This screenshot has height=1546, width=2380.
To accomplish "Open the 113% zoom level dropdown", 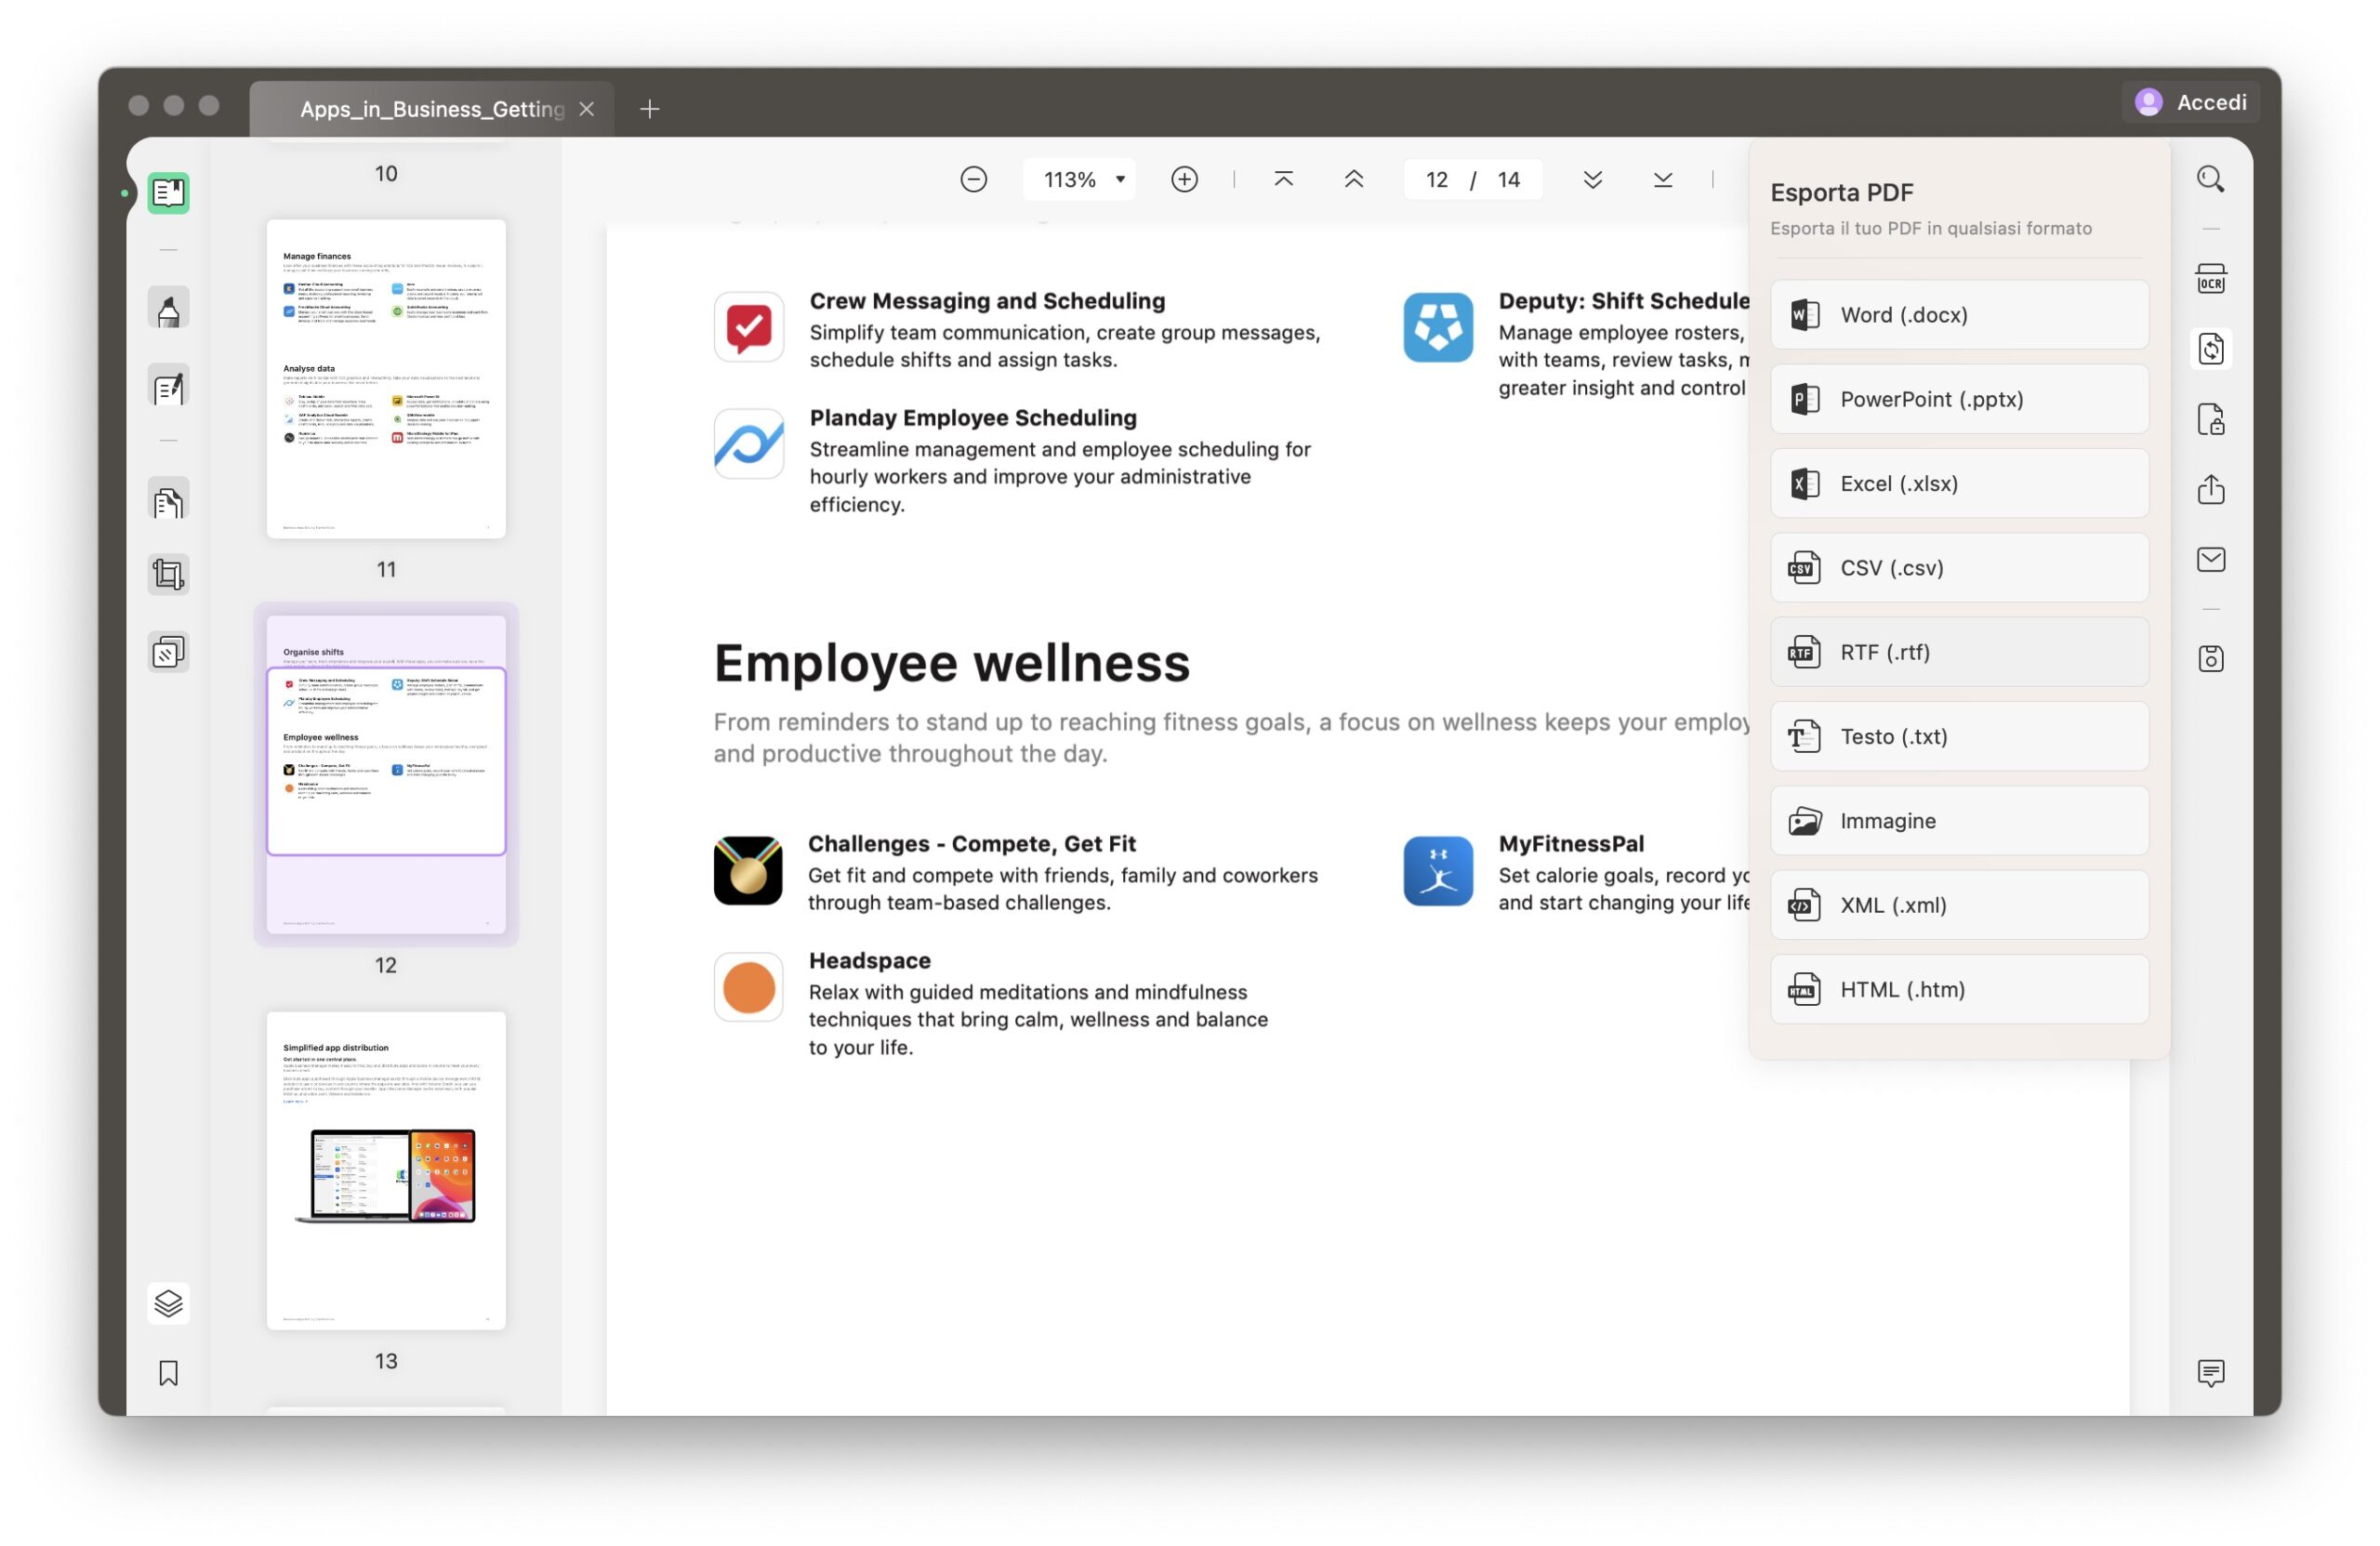I will 1080,179.
